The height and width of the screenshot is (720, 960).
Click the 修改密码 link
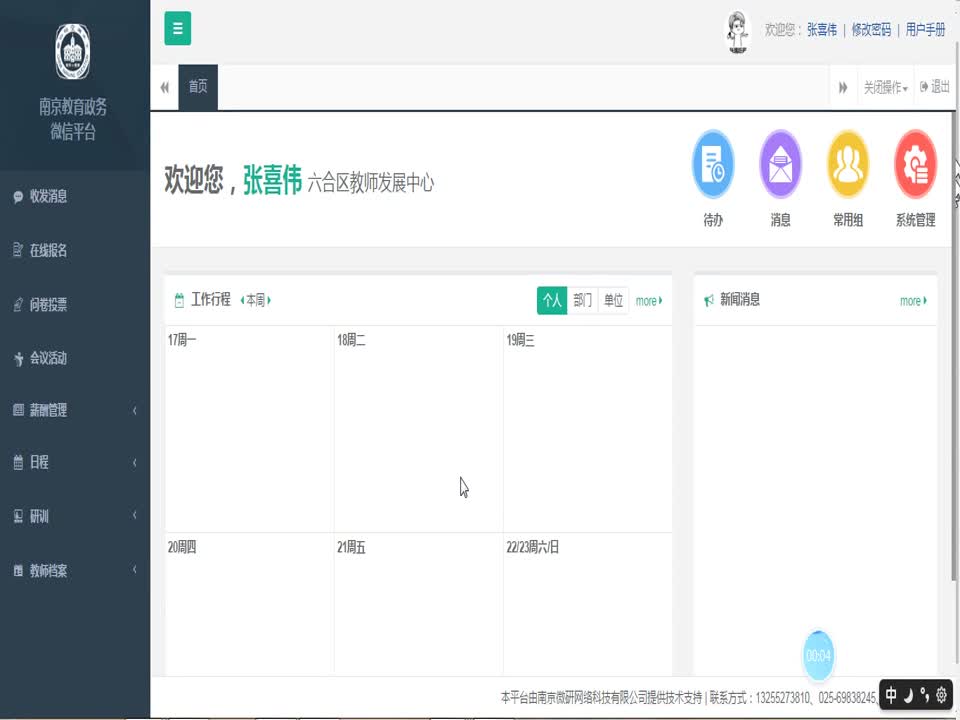[x=871, y=30]
